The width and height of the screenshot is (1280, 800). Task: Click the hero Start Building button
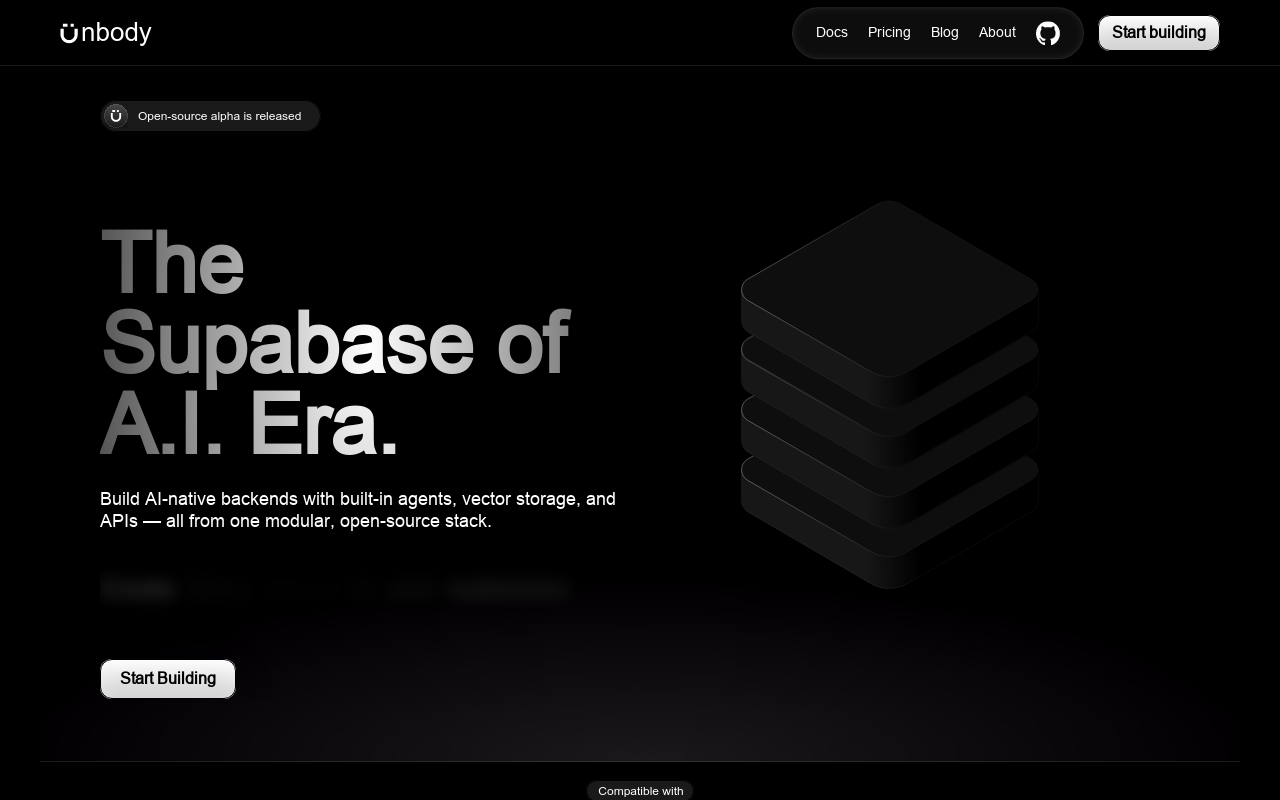(x=168, y=679)
